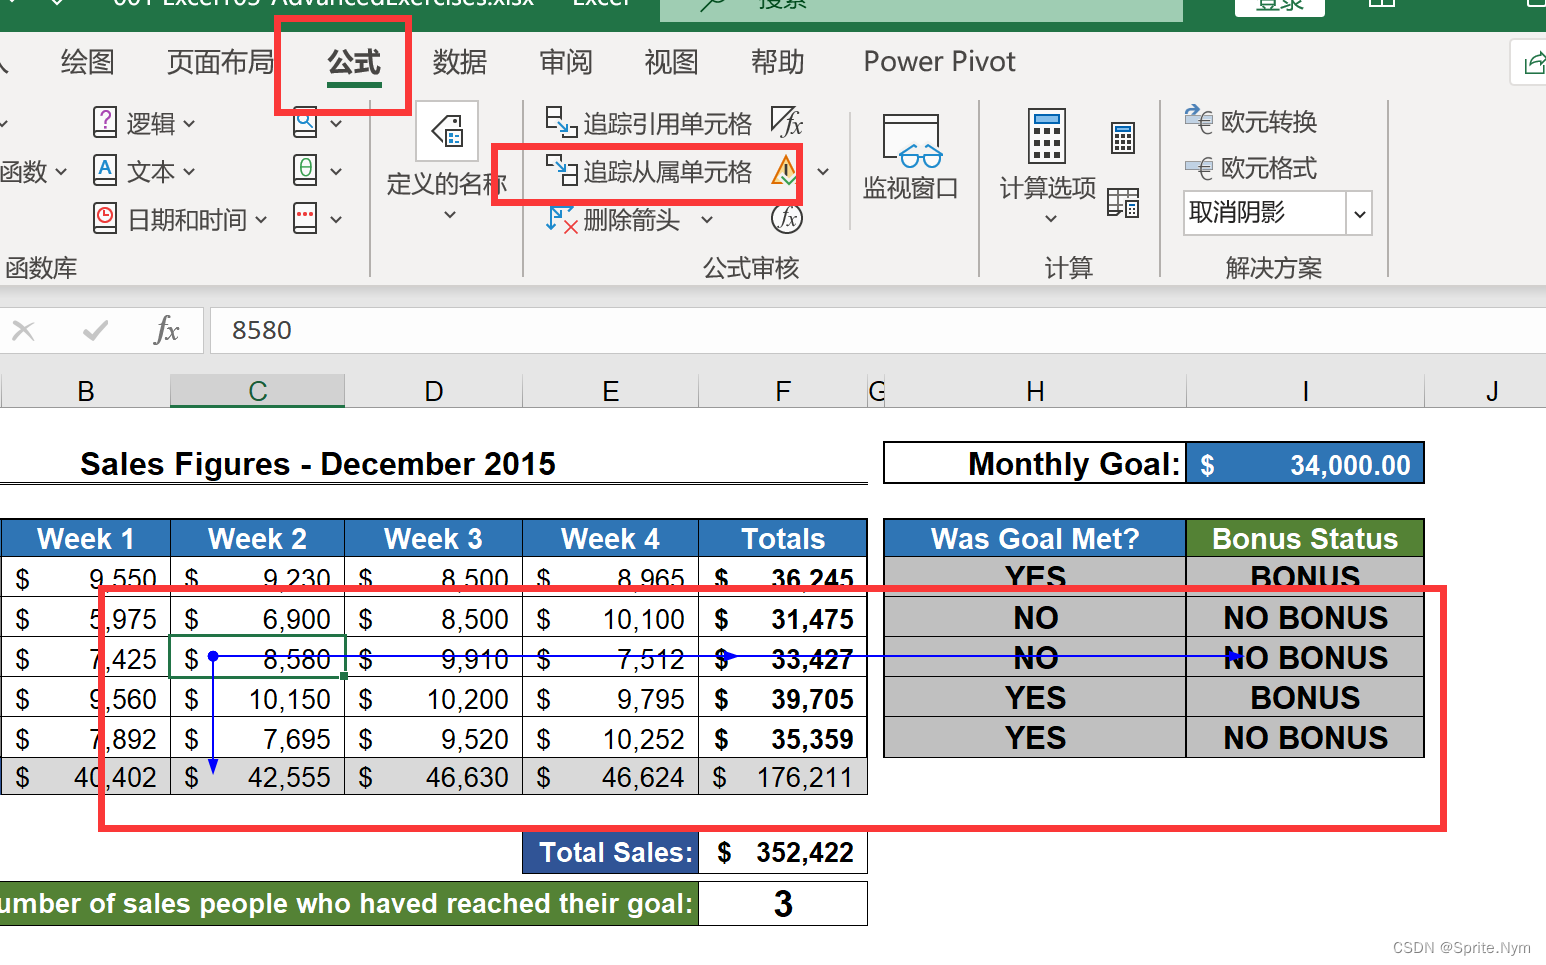Switch to the 视图 tab
Screen dimensions: 1546x965
coord(671,62)
